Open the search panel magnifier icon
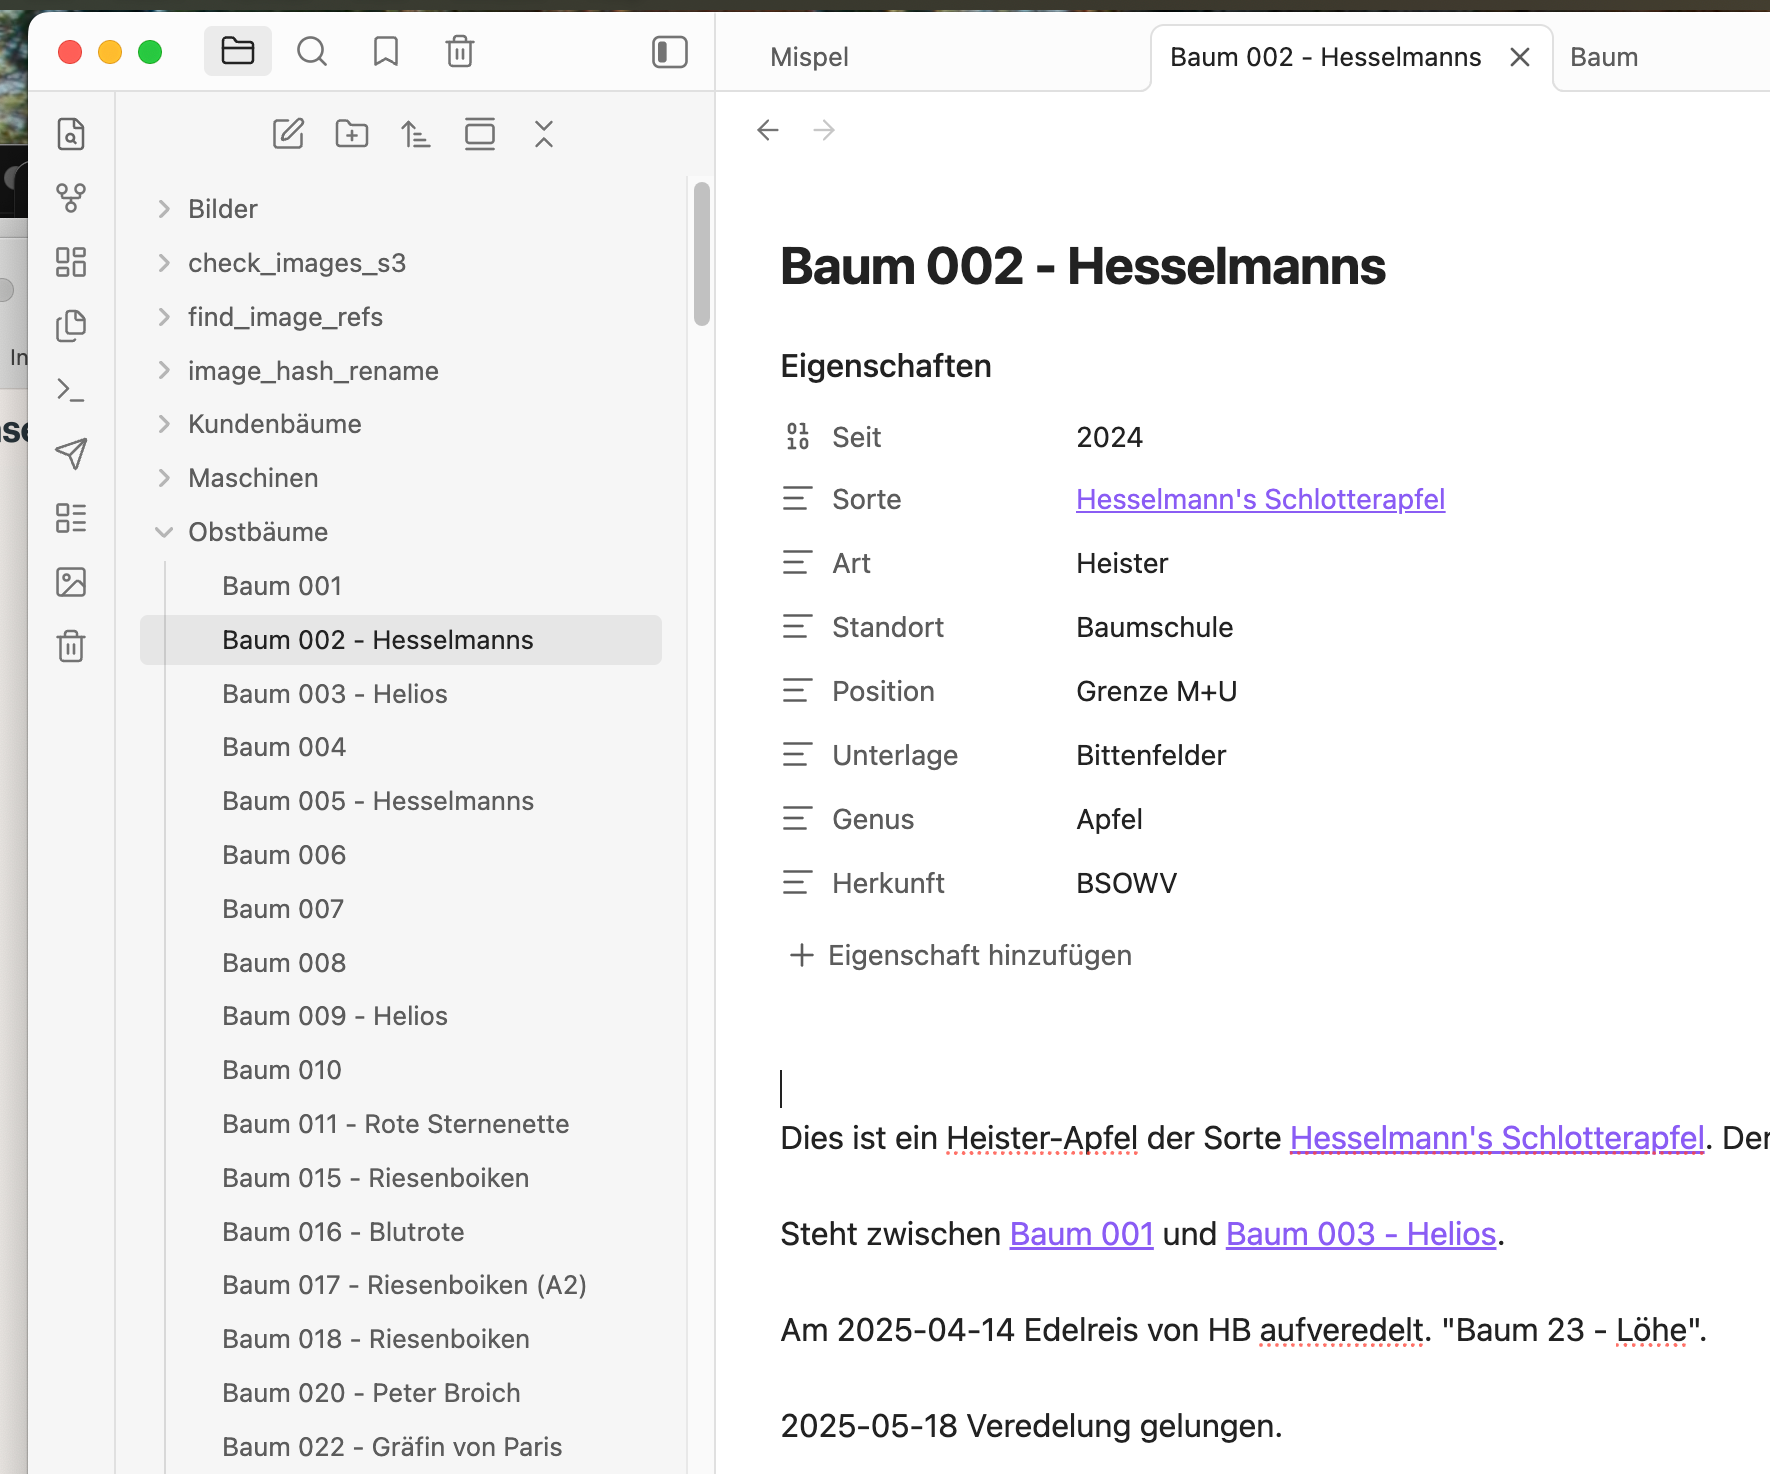The height and width of the screenshot is (1474, 1770). click(312, 51)
